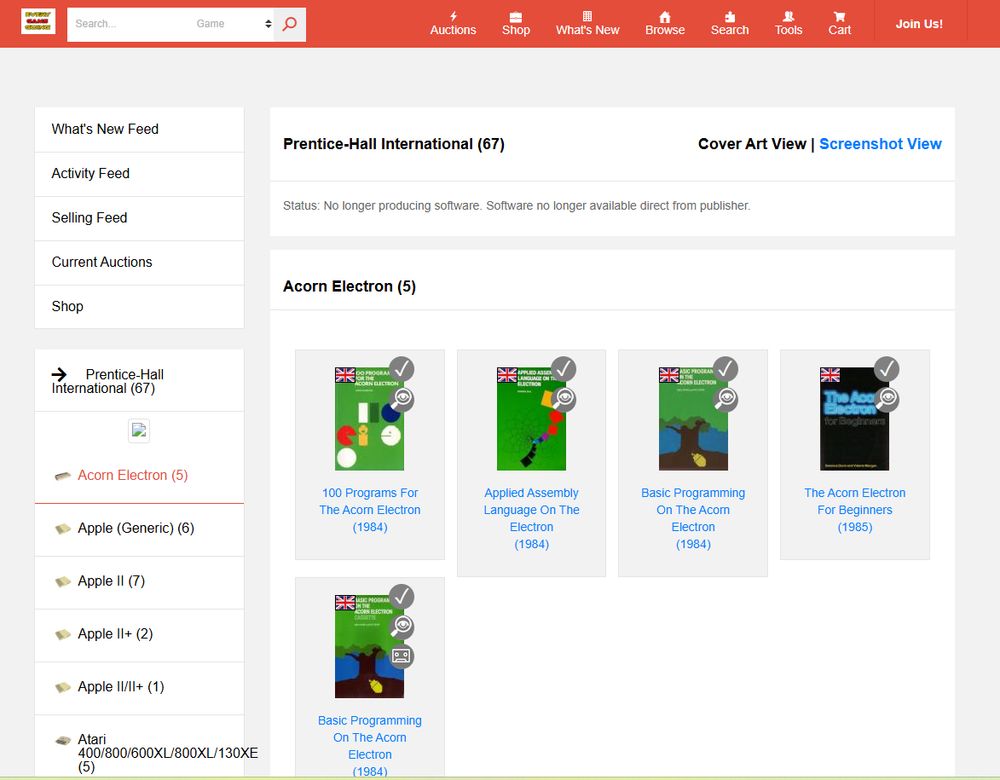Select Acorn Electron (5) platform in sidebar
This screenshot has width=1000, height=780.
coord(133,475)
